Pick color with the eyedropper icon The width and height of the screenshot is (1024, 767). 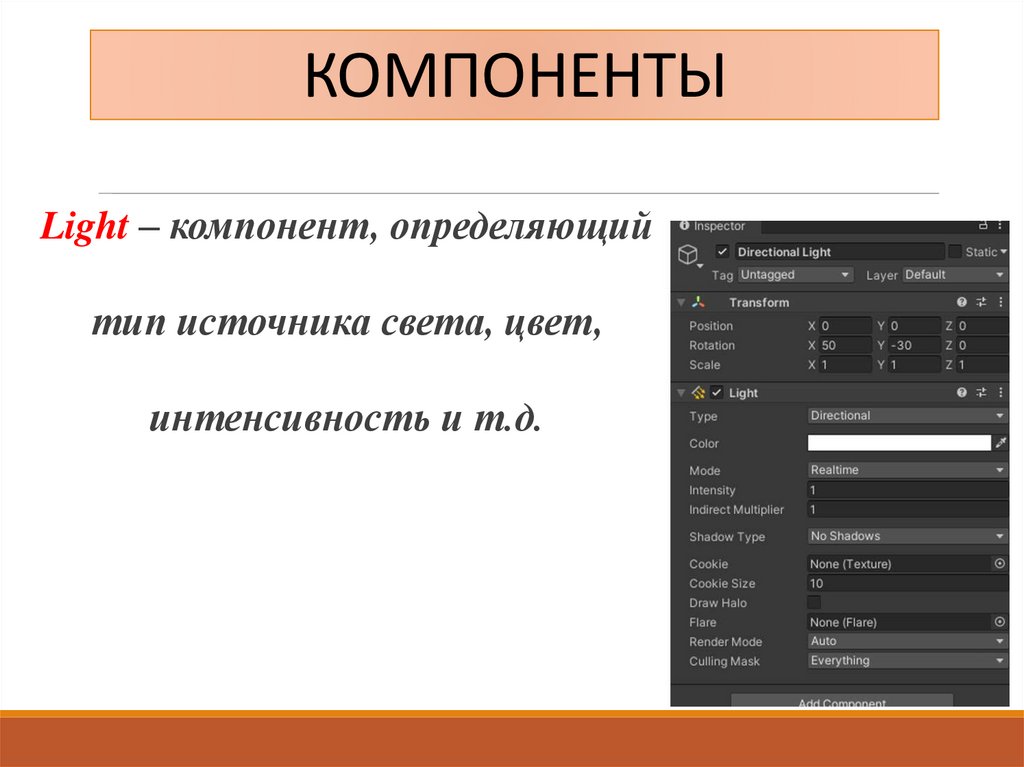1001,443
